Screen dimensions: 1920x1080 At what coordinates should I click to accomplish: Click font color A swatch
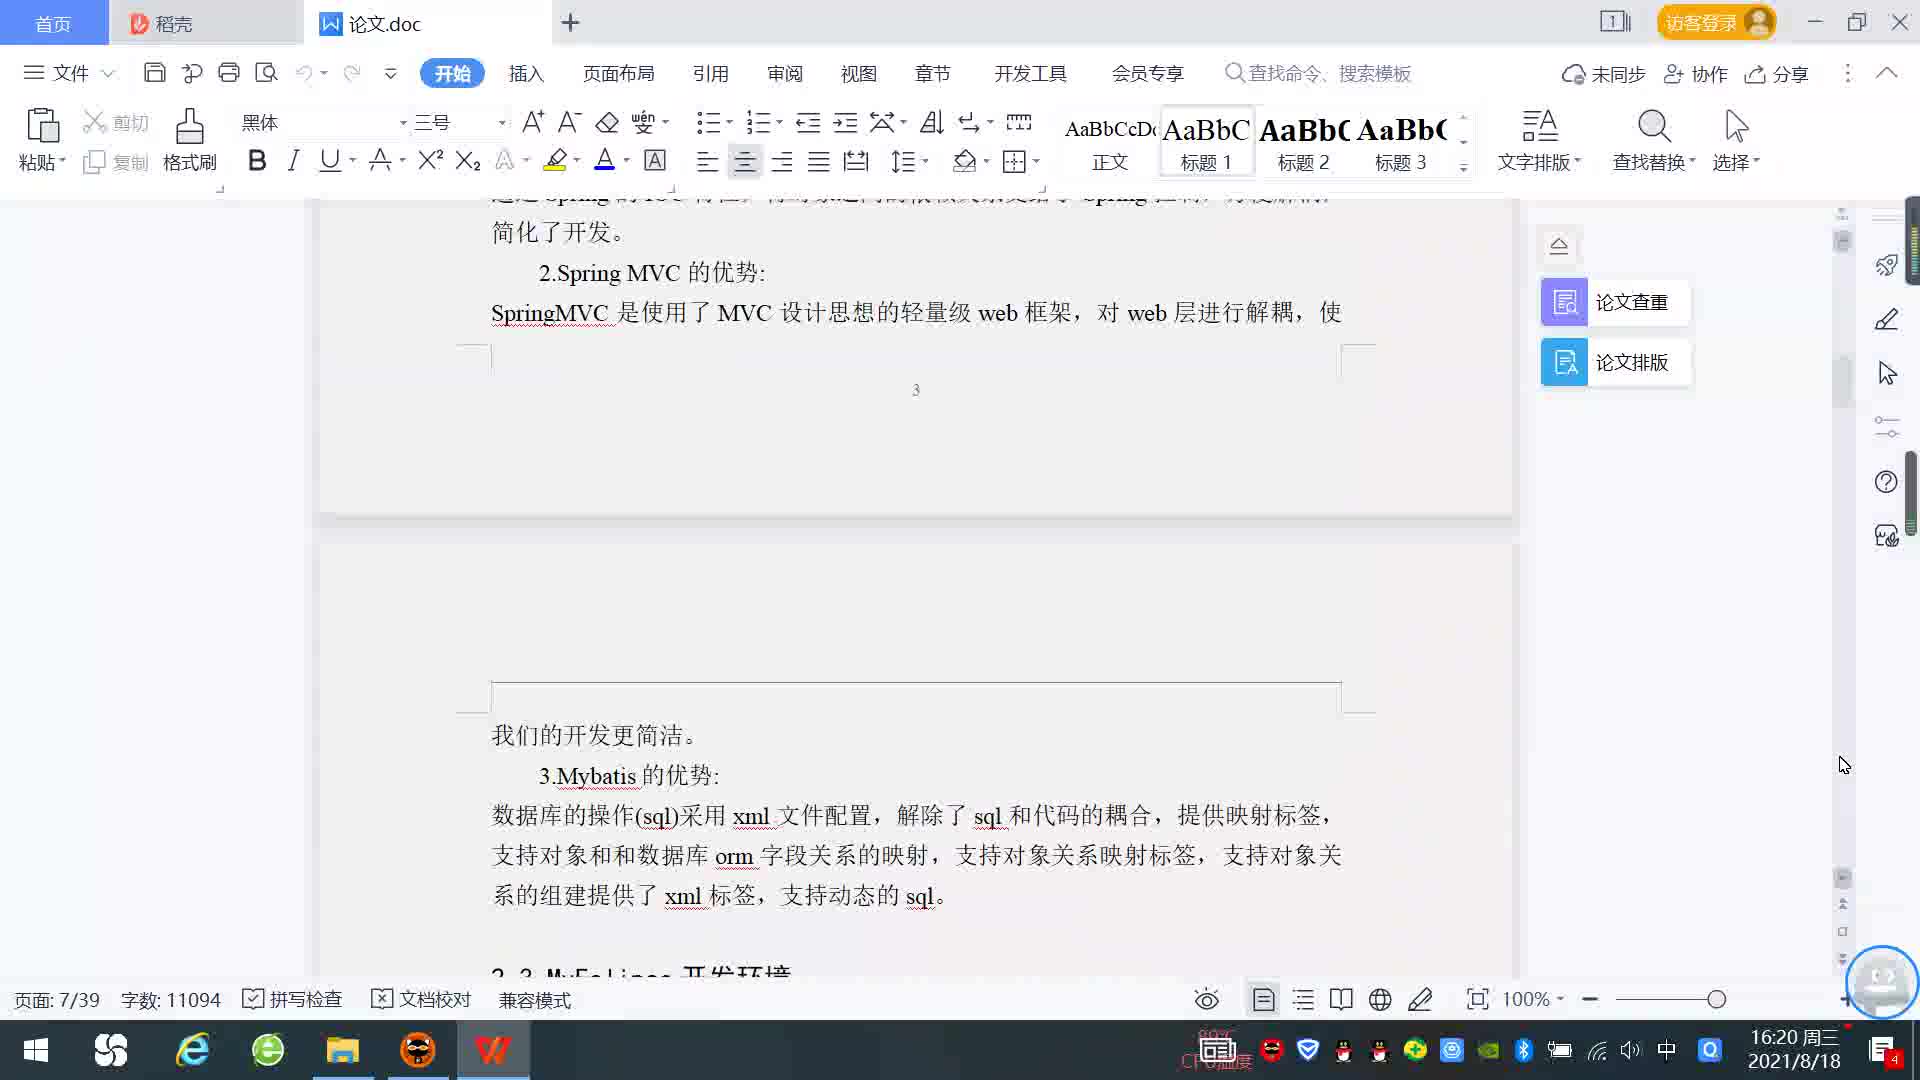point(604,160)
